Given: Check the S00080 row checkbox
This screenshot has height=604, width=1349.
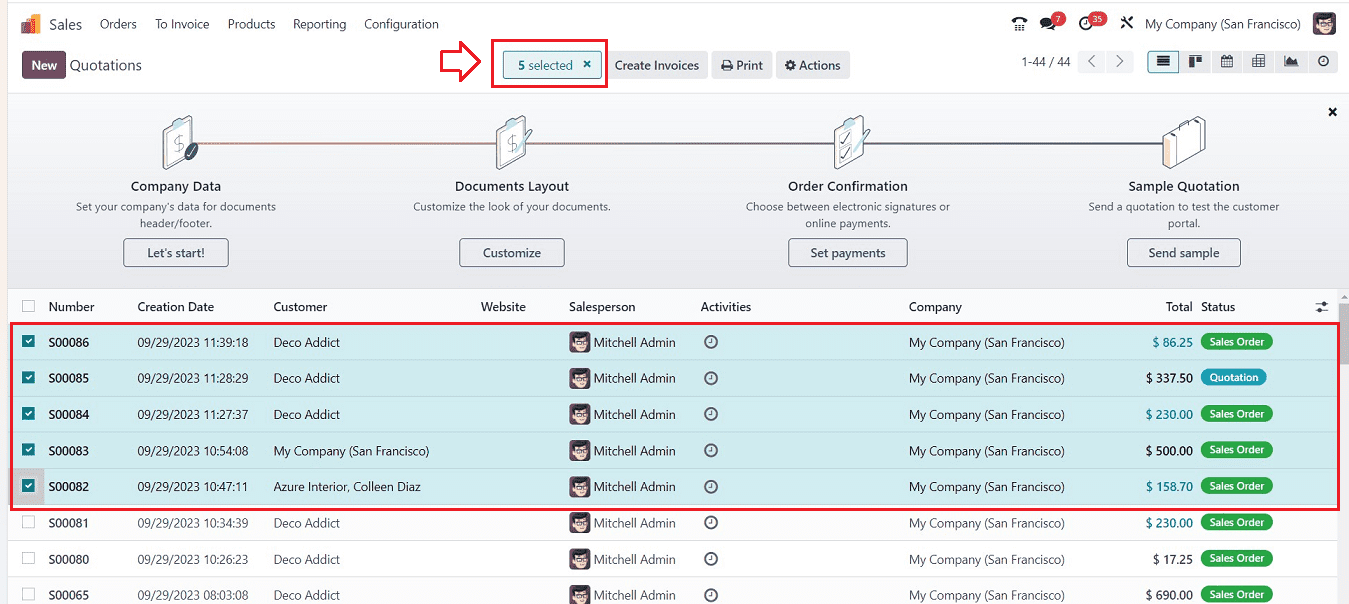Looking at the screenshot, I should [28, 558].
